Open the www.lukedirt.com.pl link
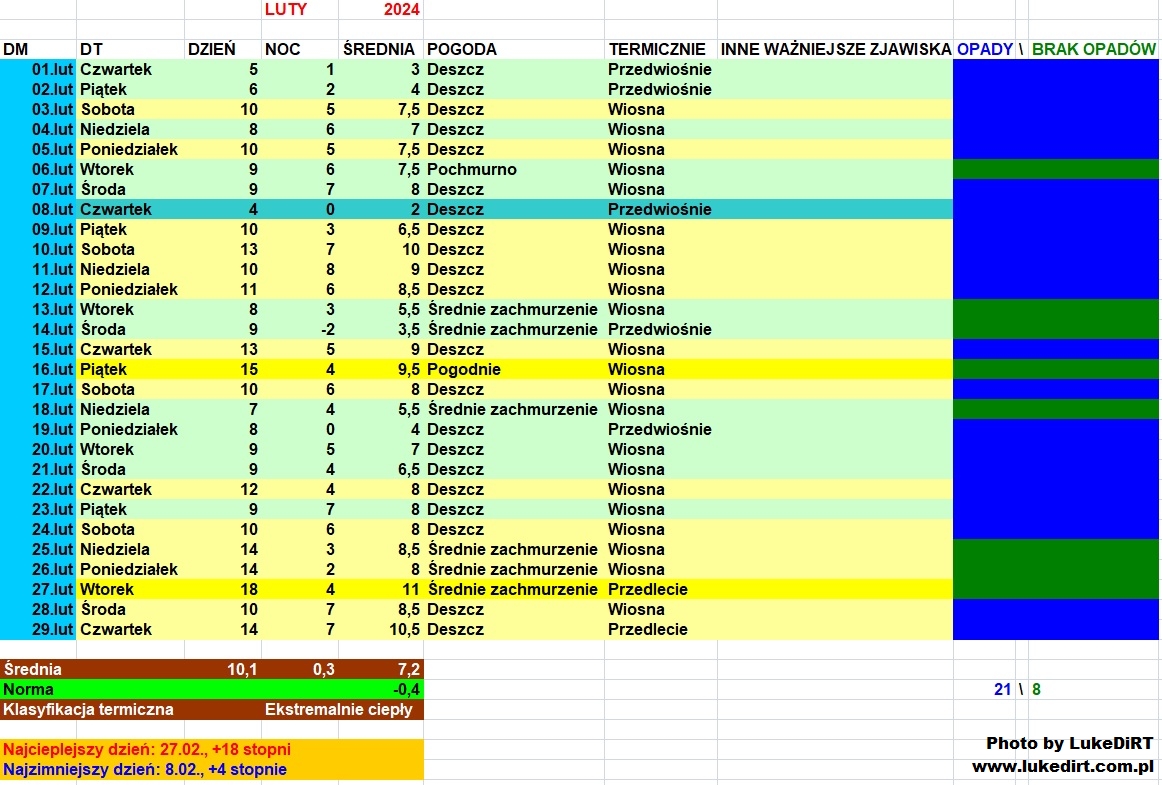Screen dimensions: 1162x785 click(x=1062, y=766)
